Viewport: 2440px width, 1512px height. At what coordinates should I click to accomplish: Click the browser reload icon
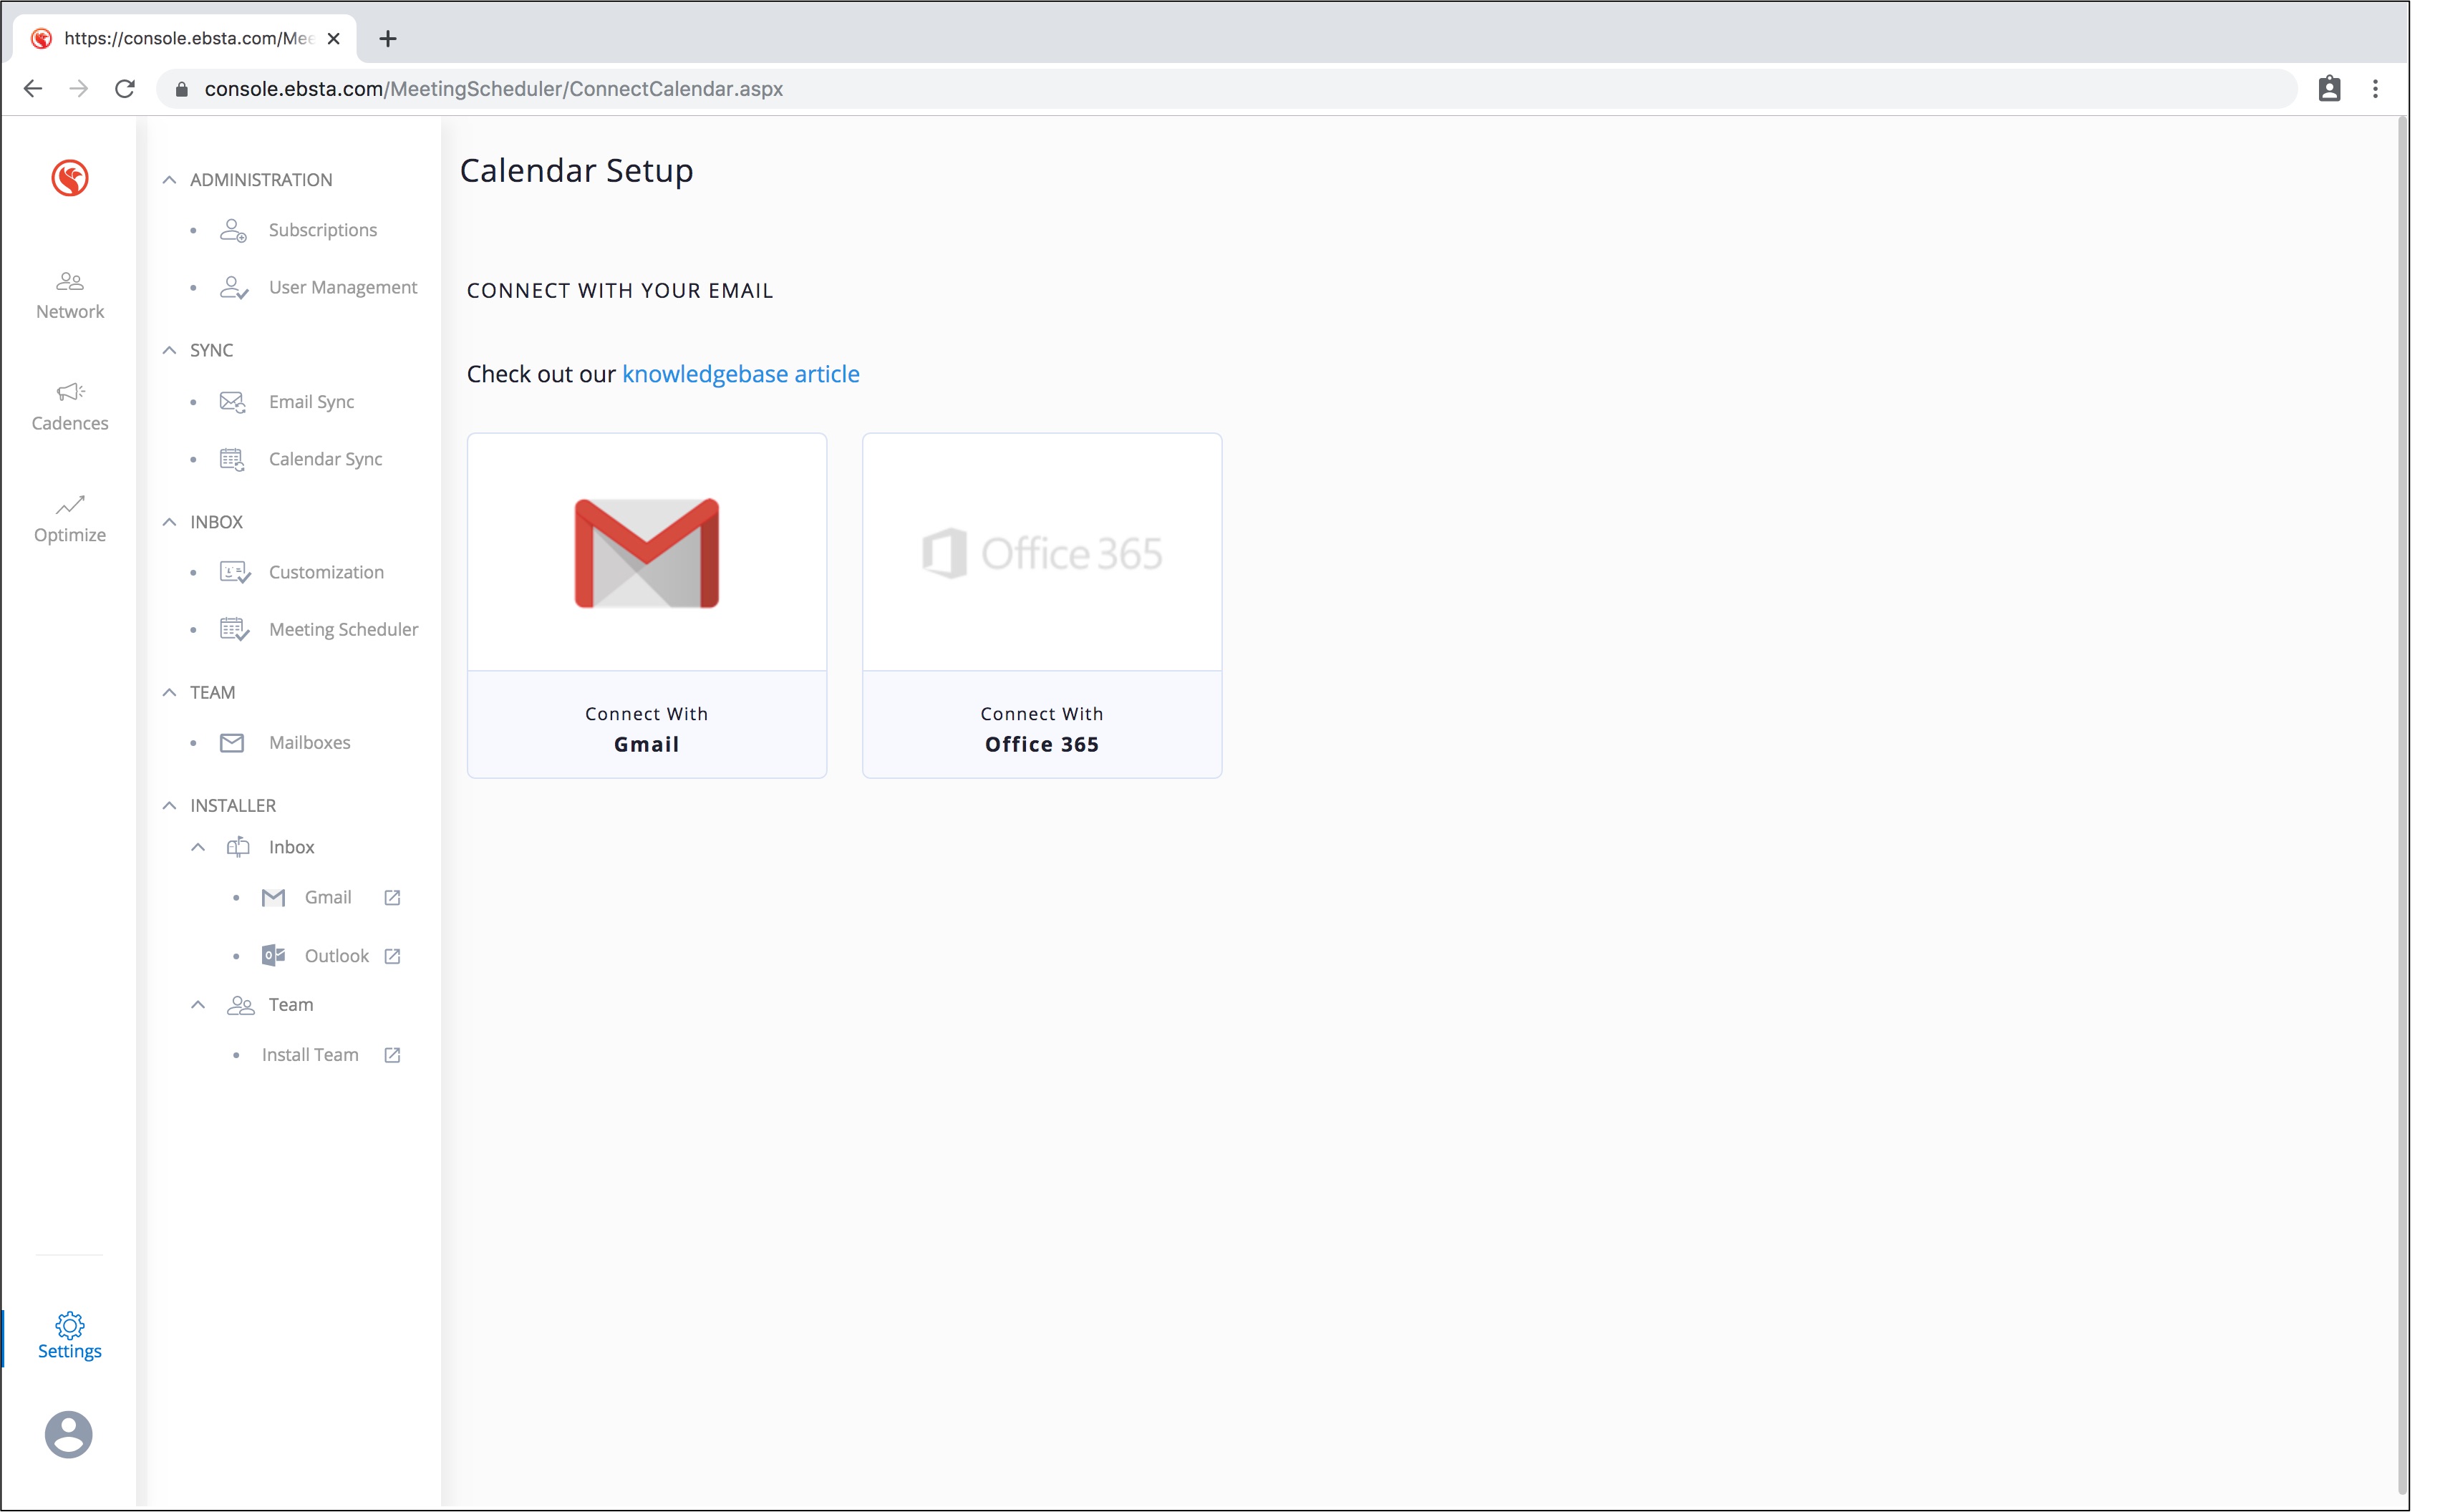click(x=125, y=89)
